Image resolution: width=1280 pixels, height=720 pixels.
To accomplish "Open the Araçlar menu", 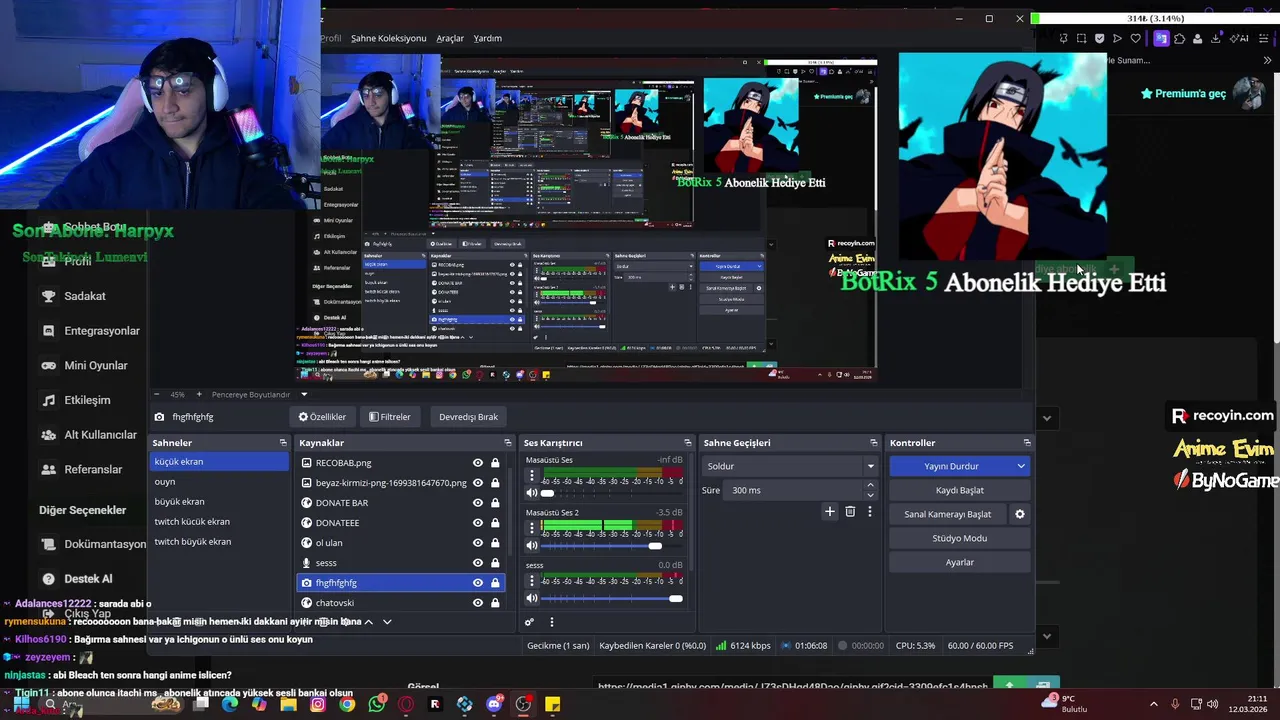I will point(450,38).
